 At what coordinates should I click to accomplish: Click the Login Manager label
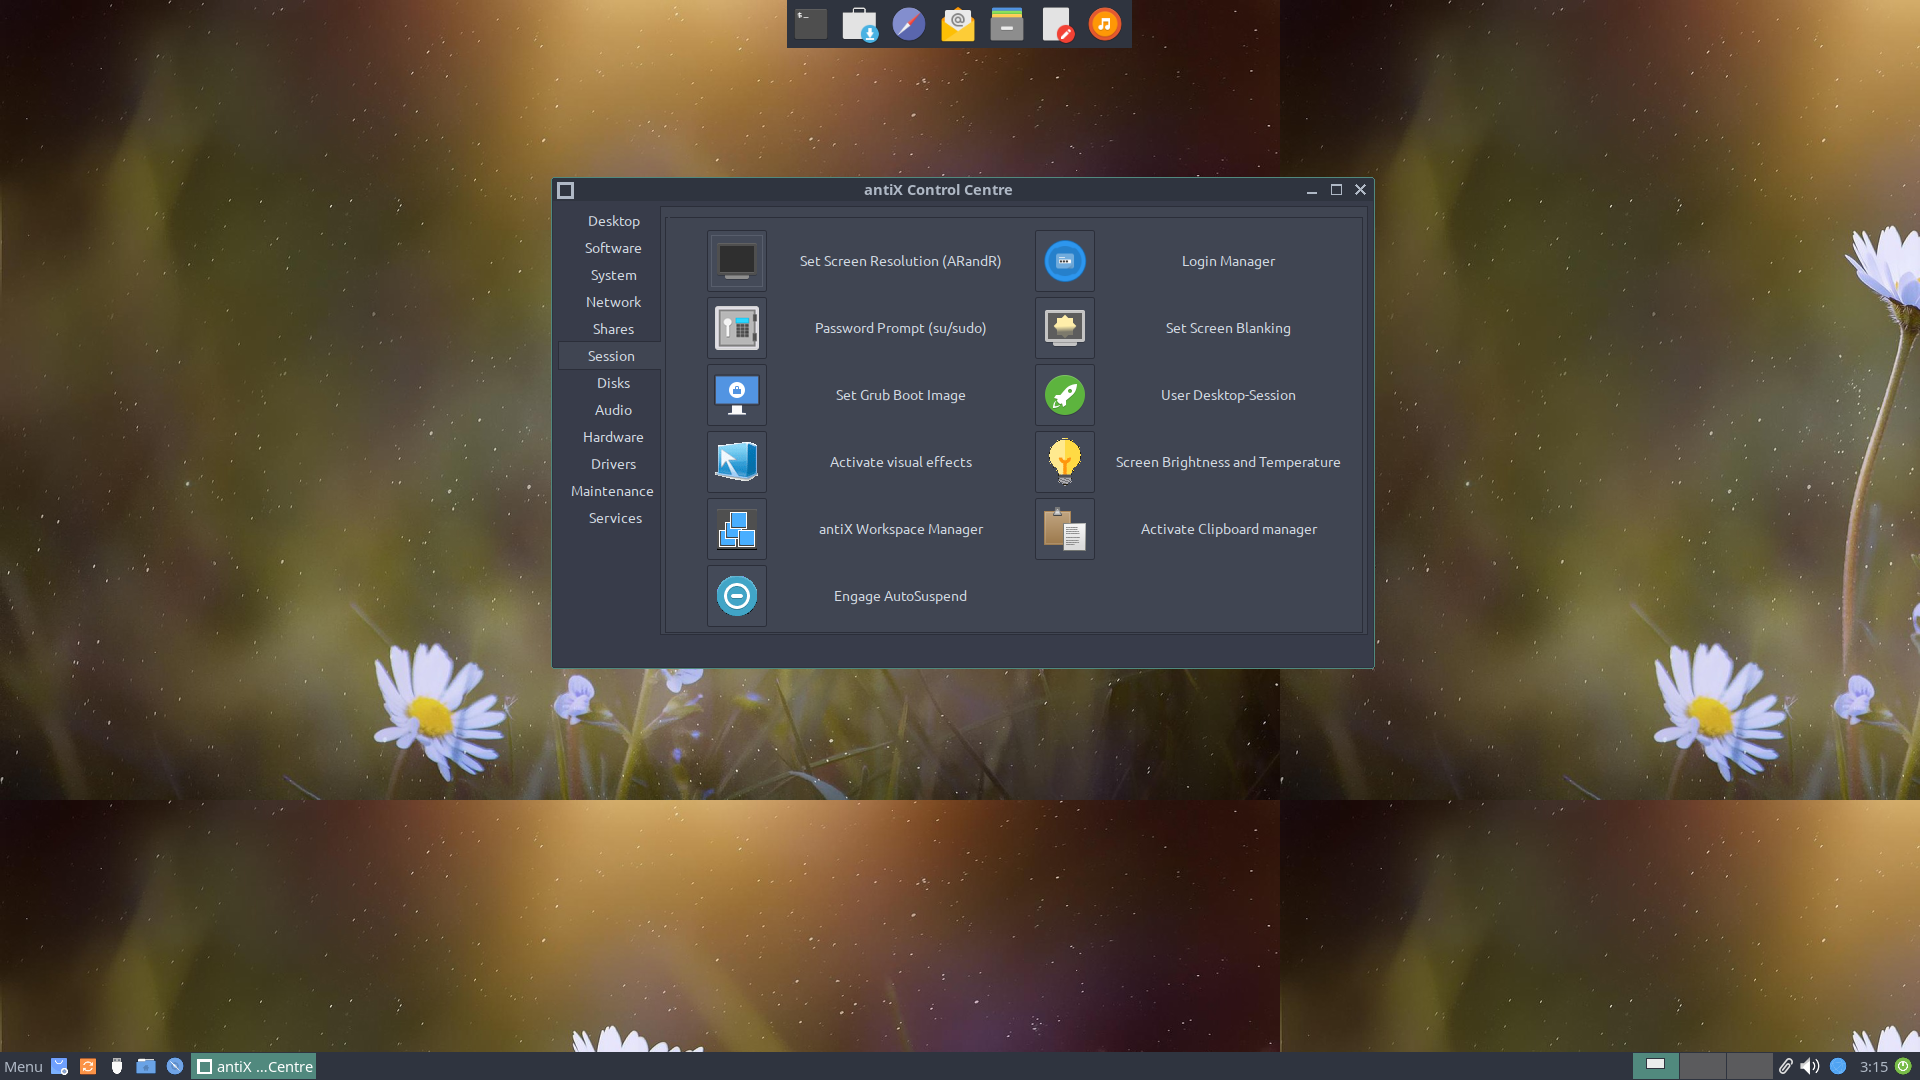coord(1228,261)
